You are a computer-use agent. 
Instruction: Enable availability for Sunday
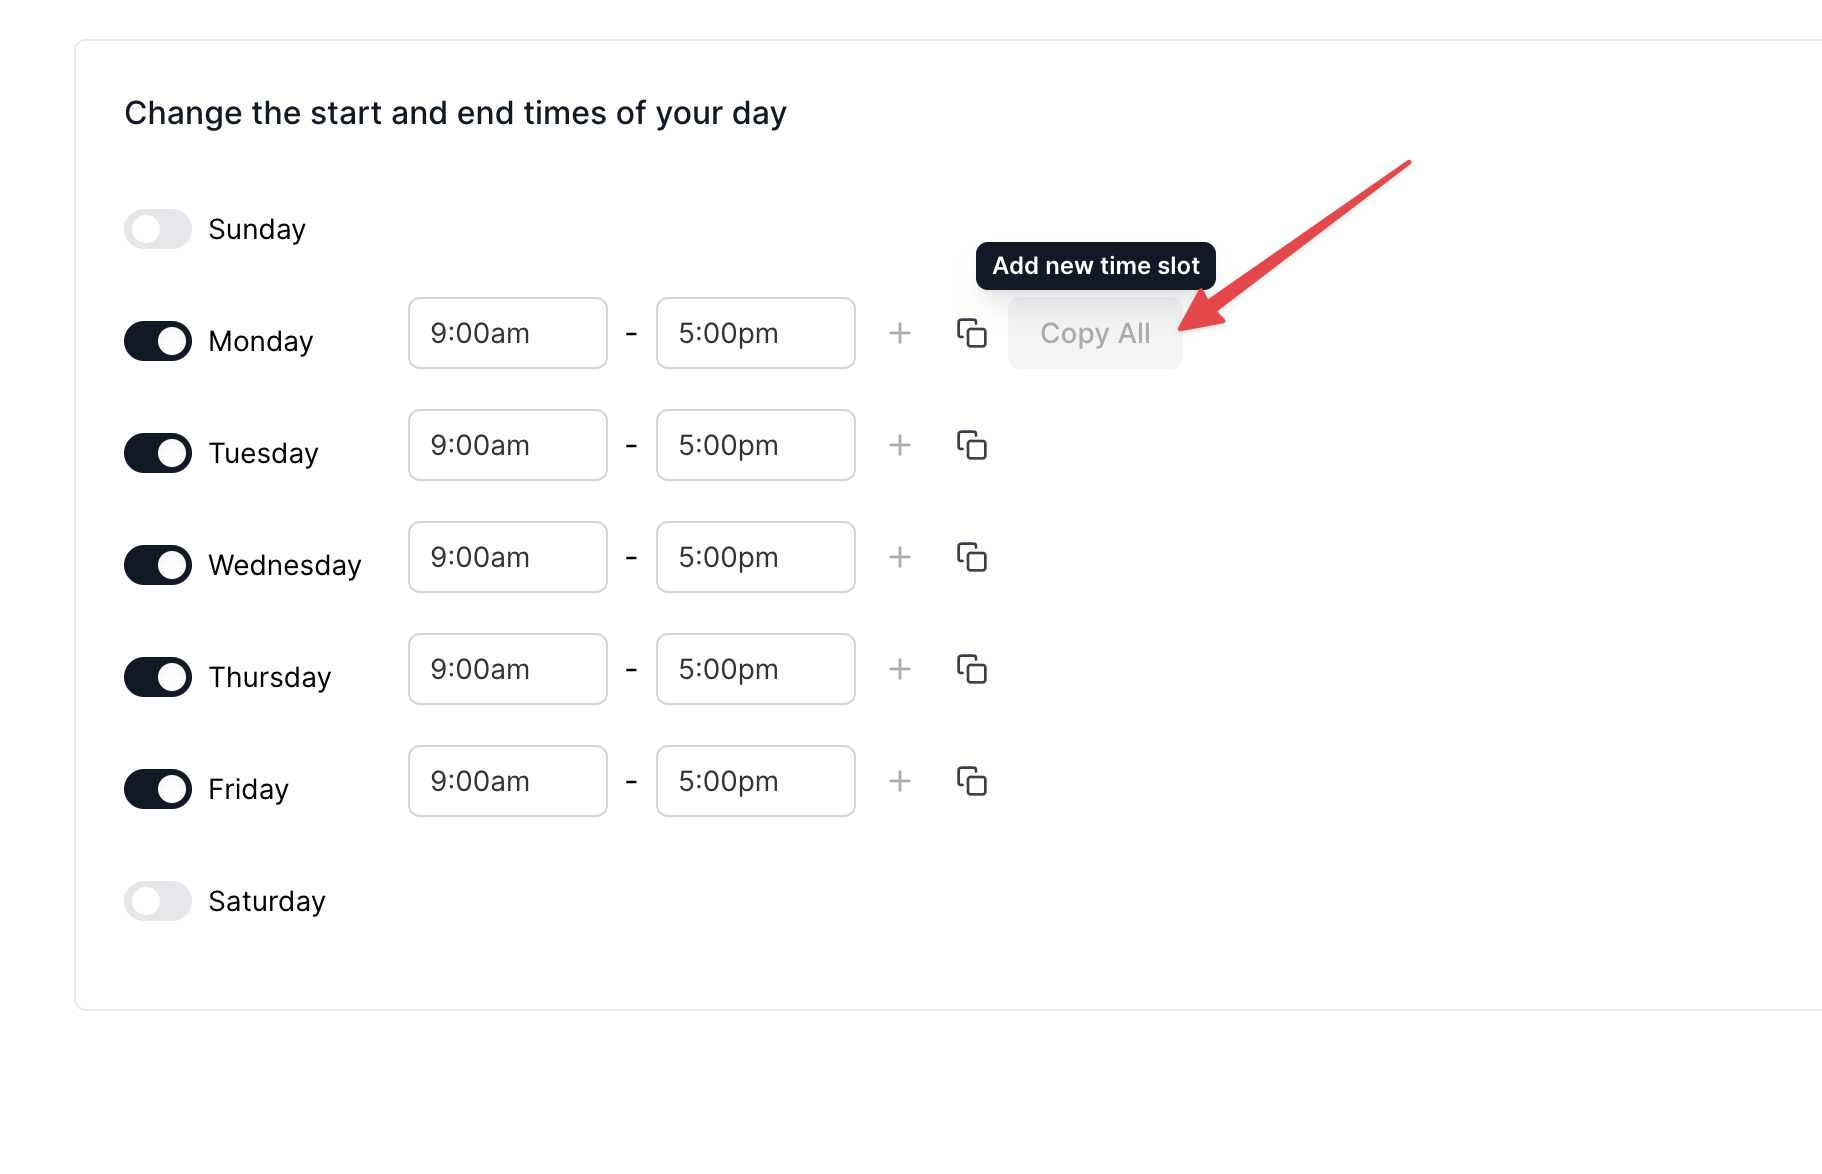pos(157,229)
